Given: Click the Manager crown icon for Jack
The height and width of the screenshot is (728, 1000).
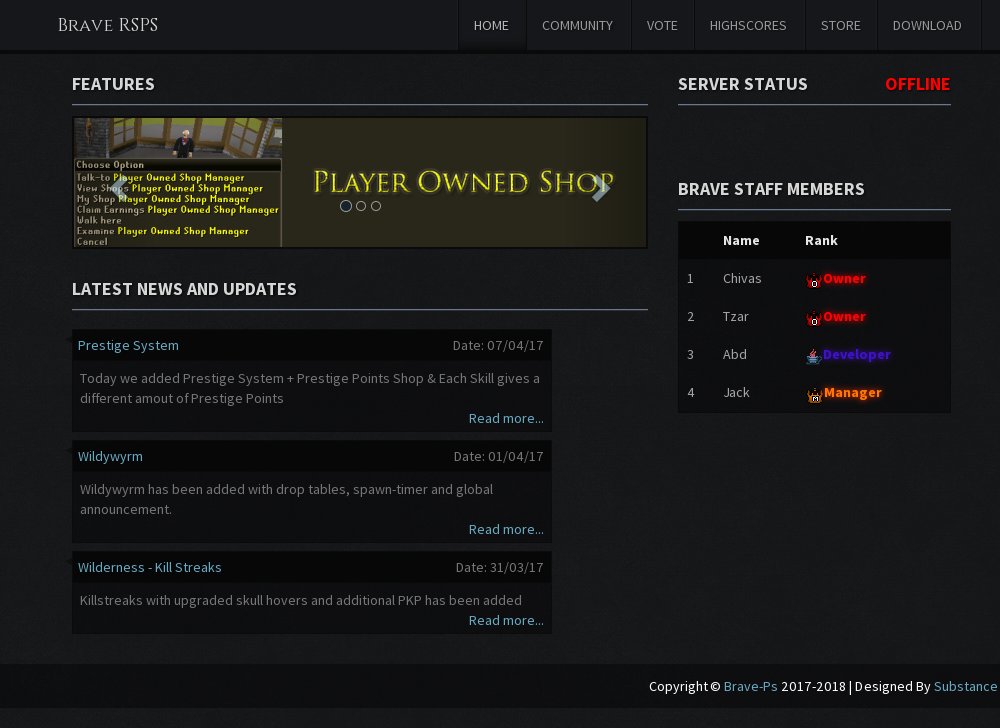Looking at the screenshot, I should click(x=814, y=394).
